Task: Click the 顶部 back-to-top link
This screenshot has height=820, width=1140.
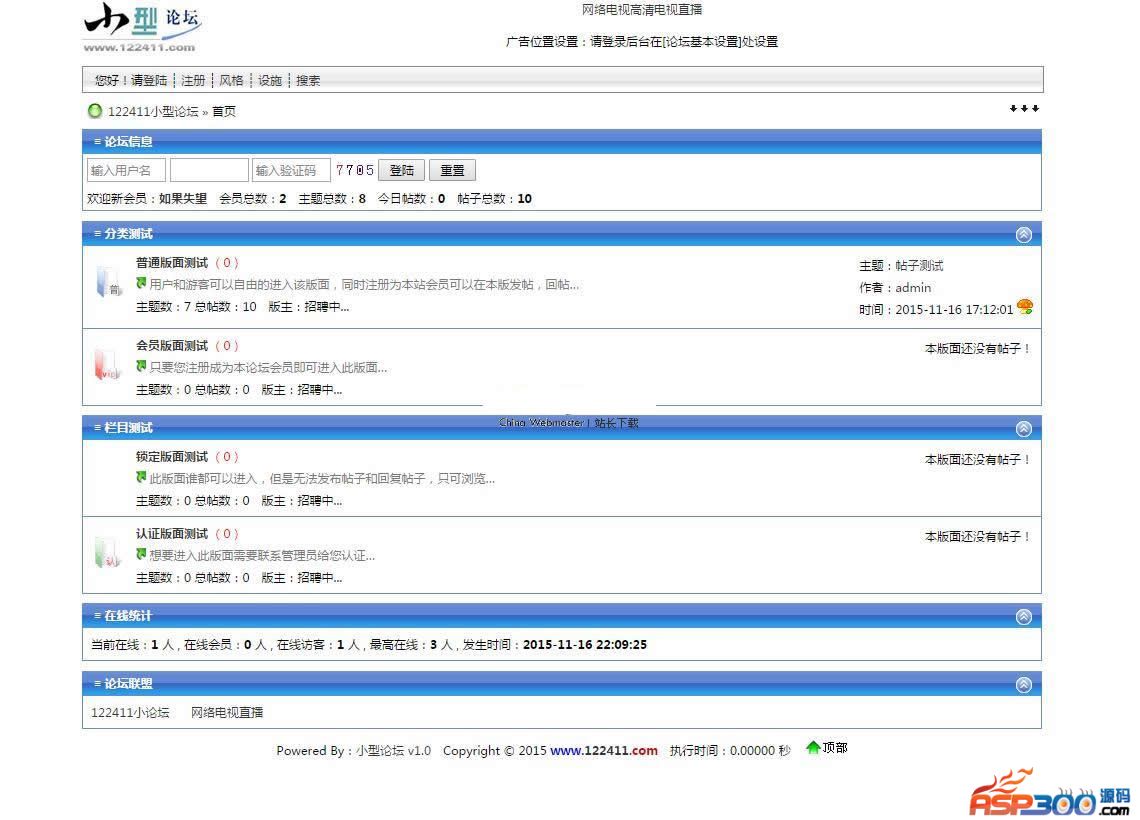Action: point(835,747)
